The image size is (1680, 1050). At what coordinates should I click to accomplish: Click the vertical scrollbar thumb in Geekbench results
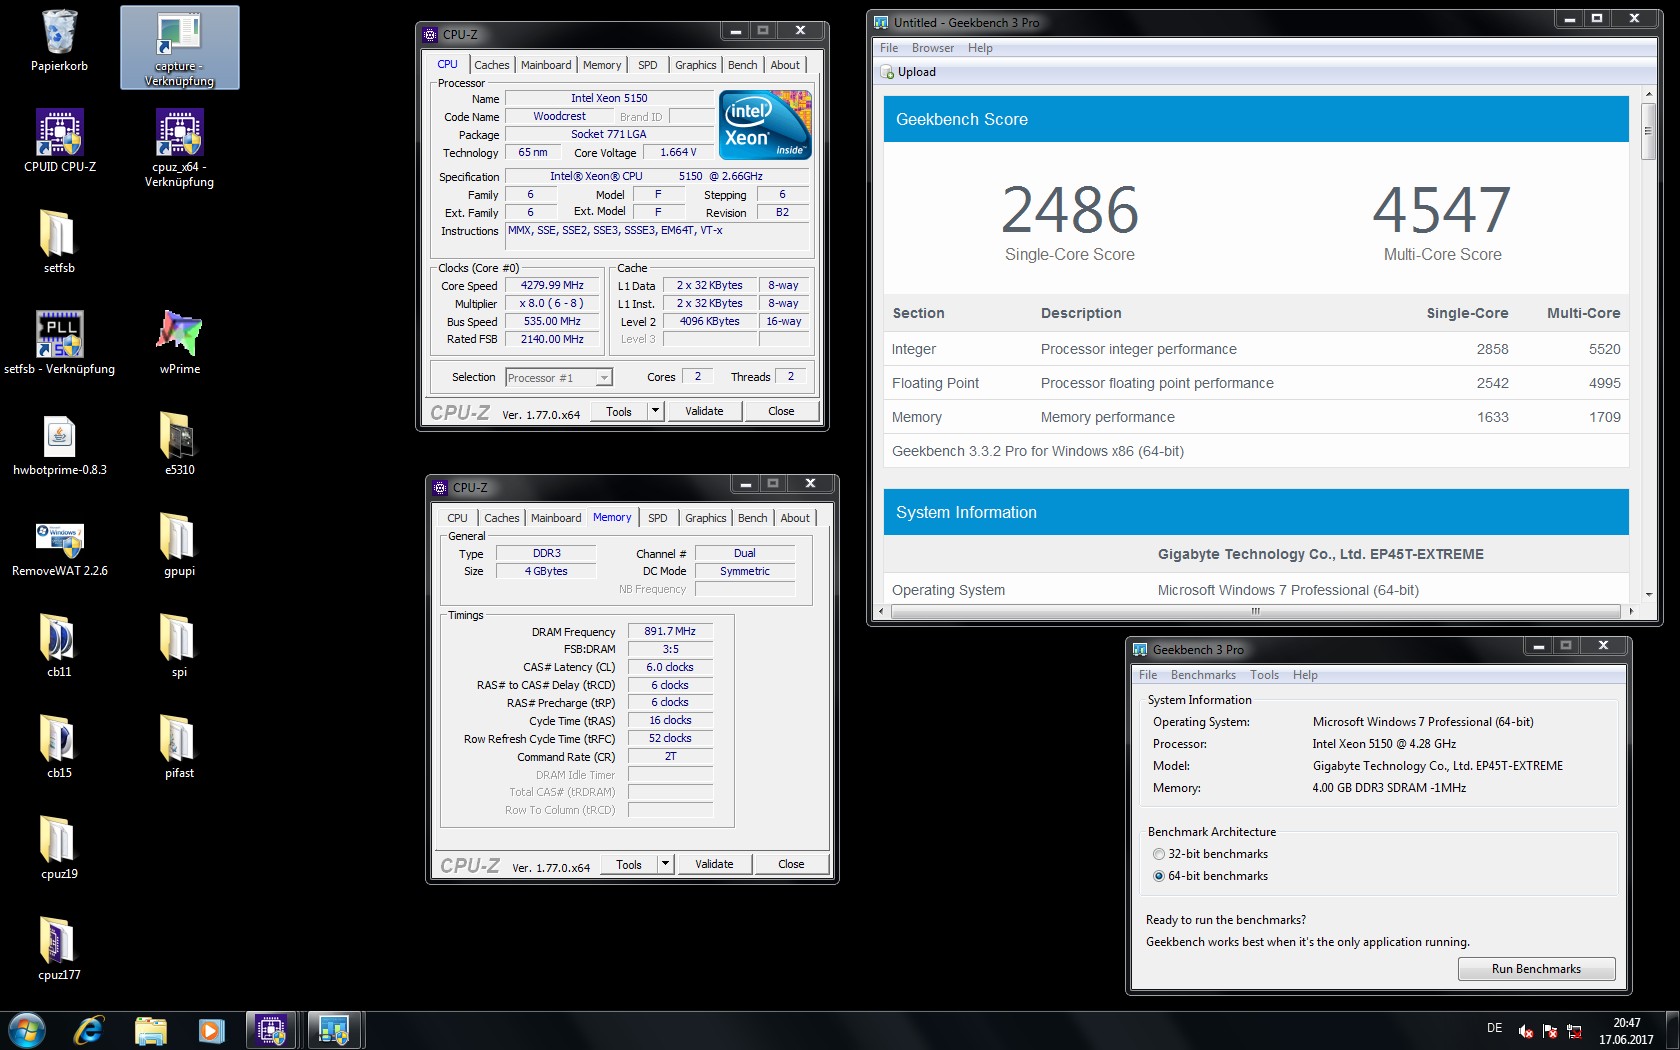coord(1648,130)
